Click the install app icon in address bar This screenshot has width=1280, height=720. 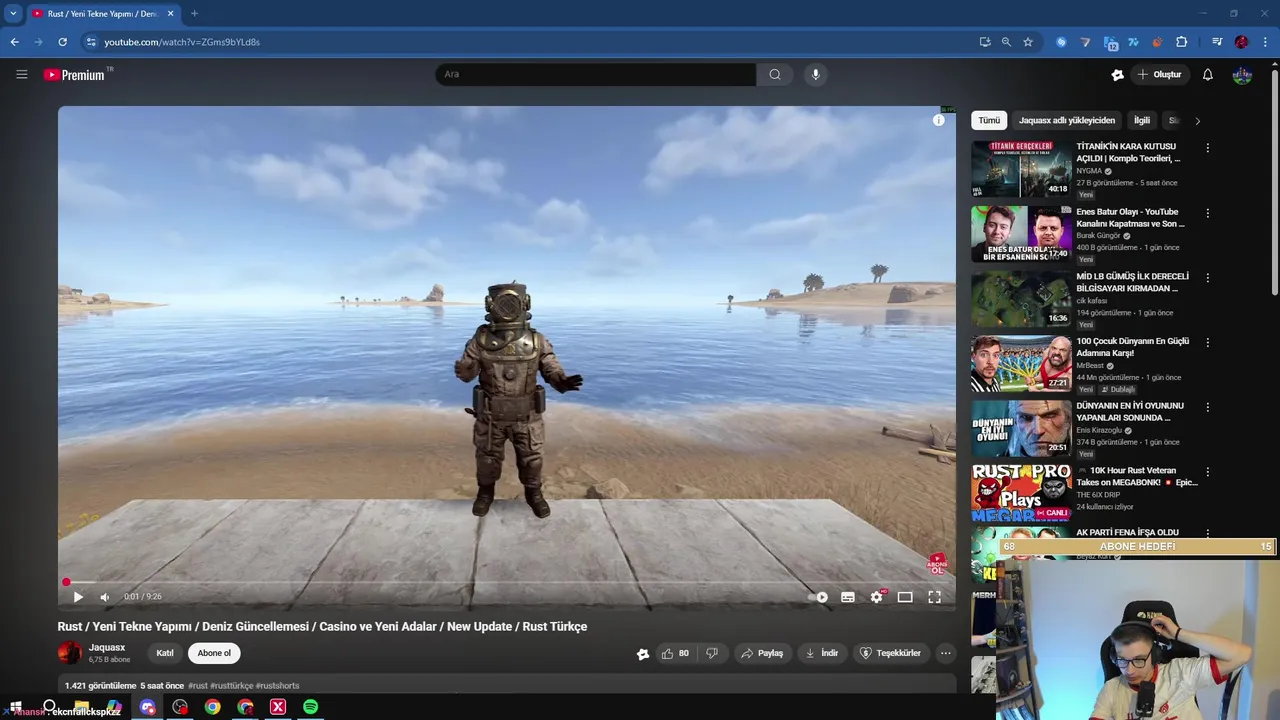click(985, 42)
